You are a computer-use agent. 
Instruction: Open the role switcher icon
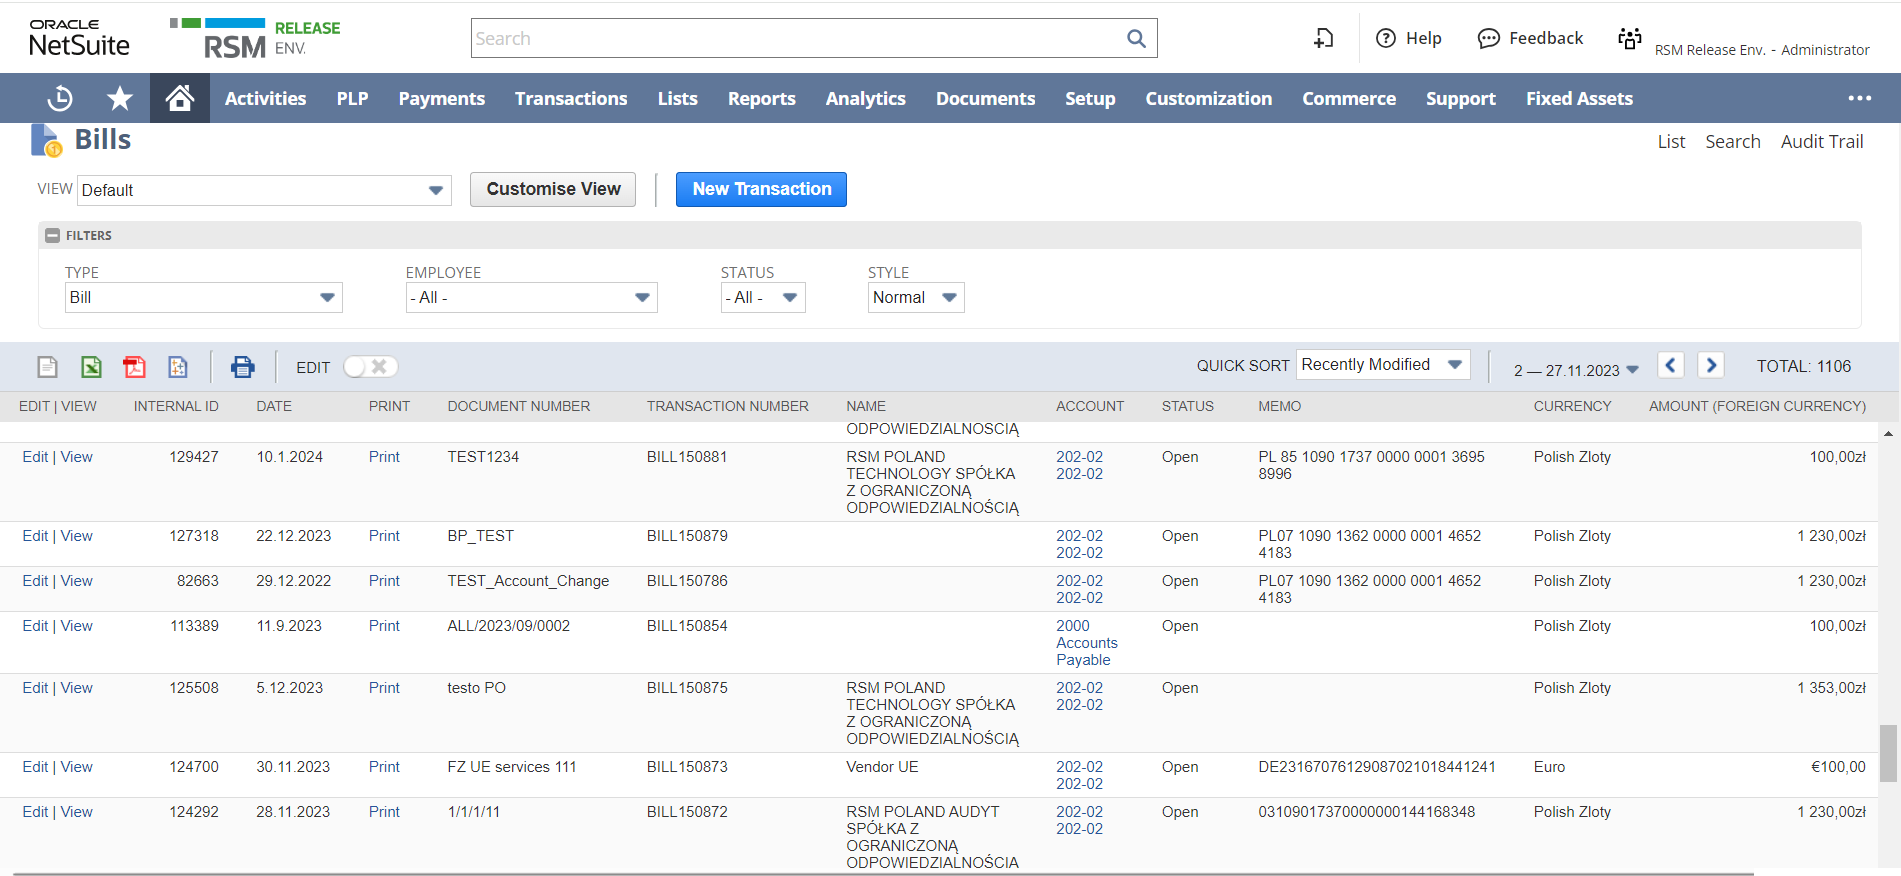1630,39
